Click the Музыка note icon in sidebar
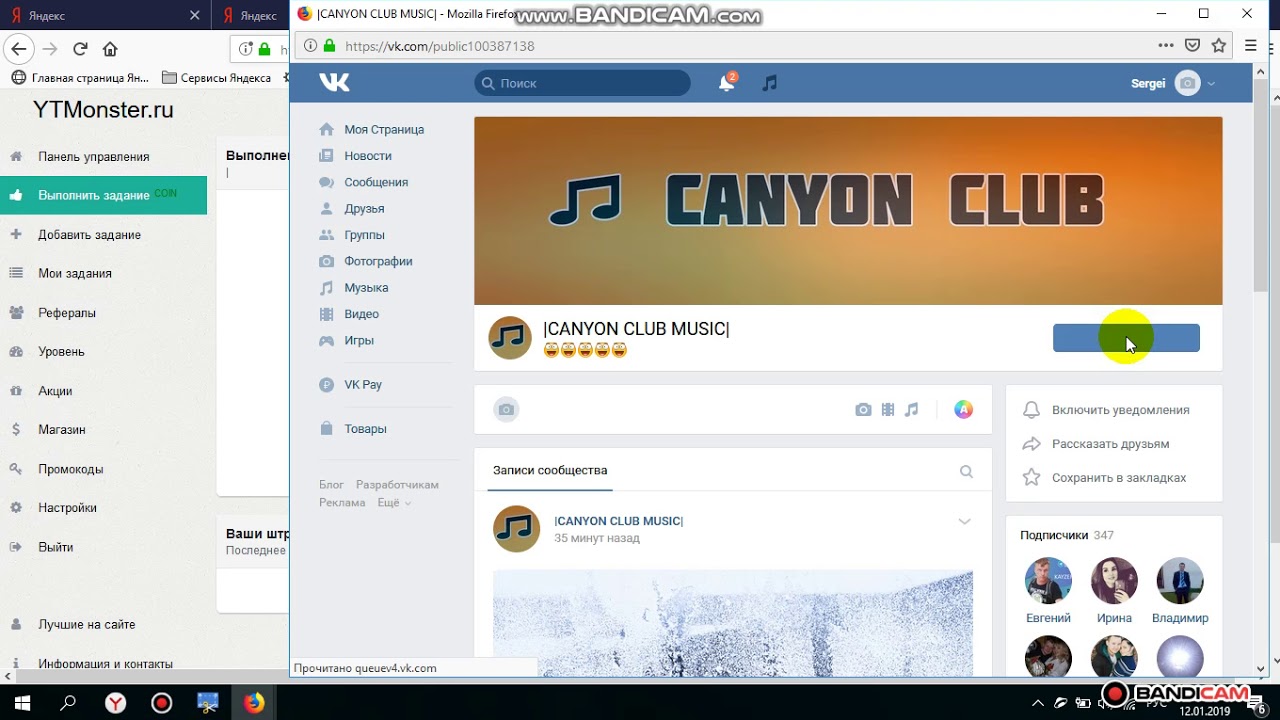1280x720 pixels. [326, 288]
